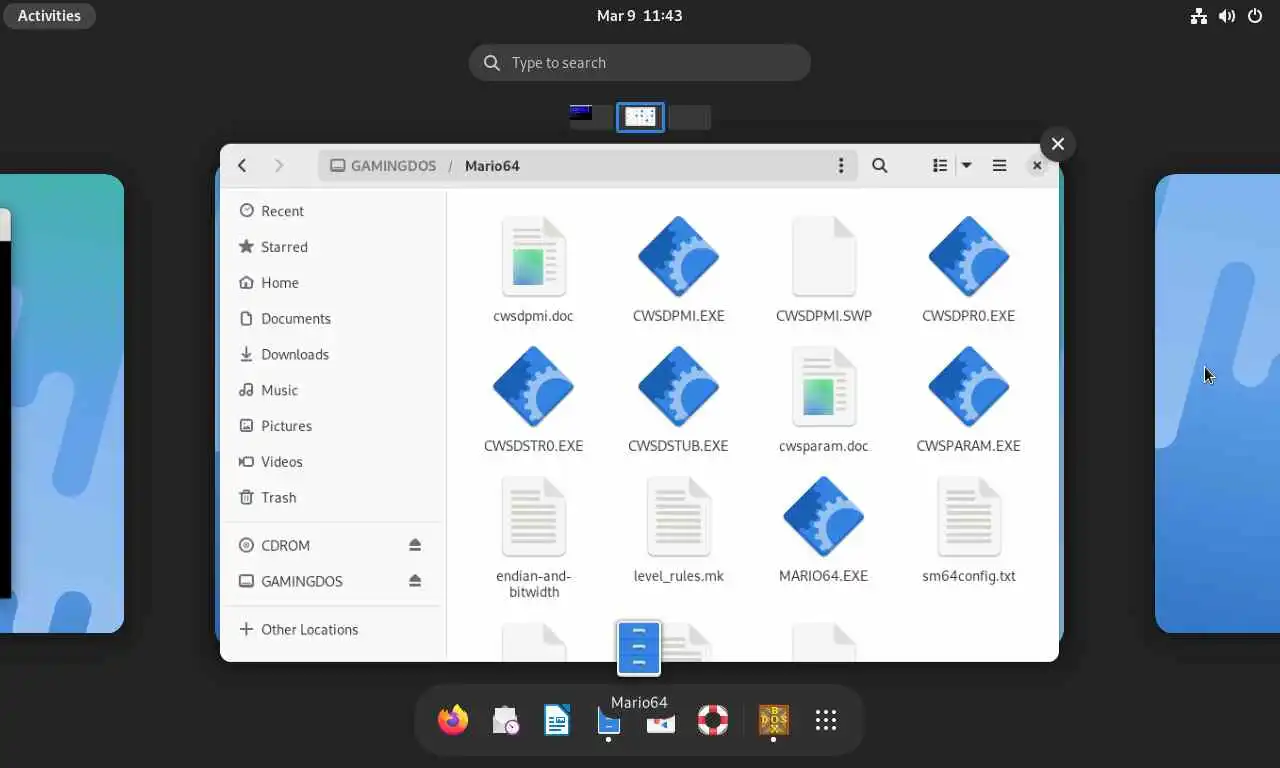The height and width of the screenshot is (768, 1280).
Task: Click GAMINGDOS in the path bar
Action: pyautogui.click(x=383, y=166)
